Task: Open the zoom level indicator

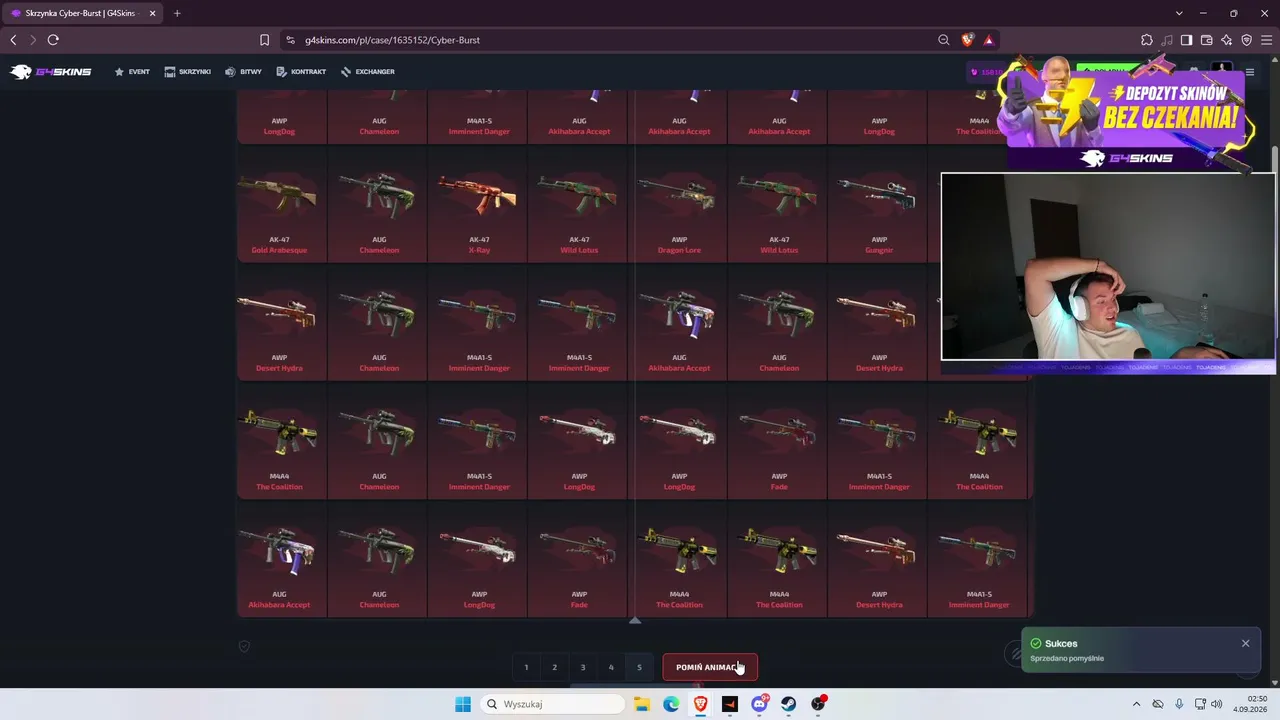Action: [x=943, y=40]
